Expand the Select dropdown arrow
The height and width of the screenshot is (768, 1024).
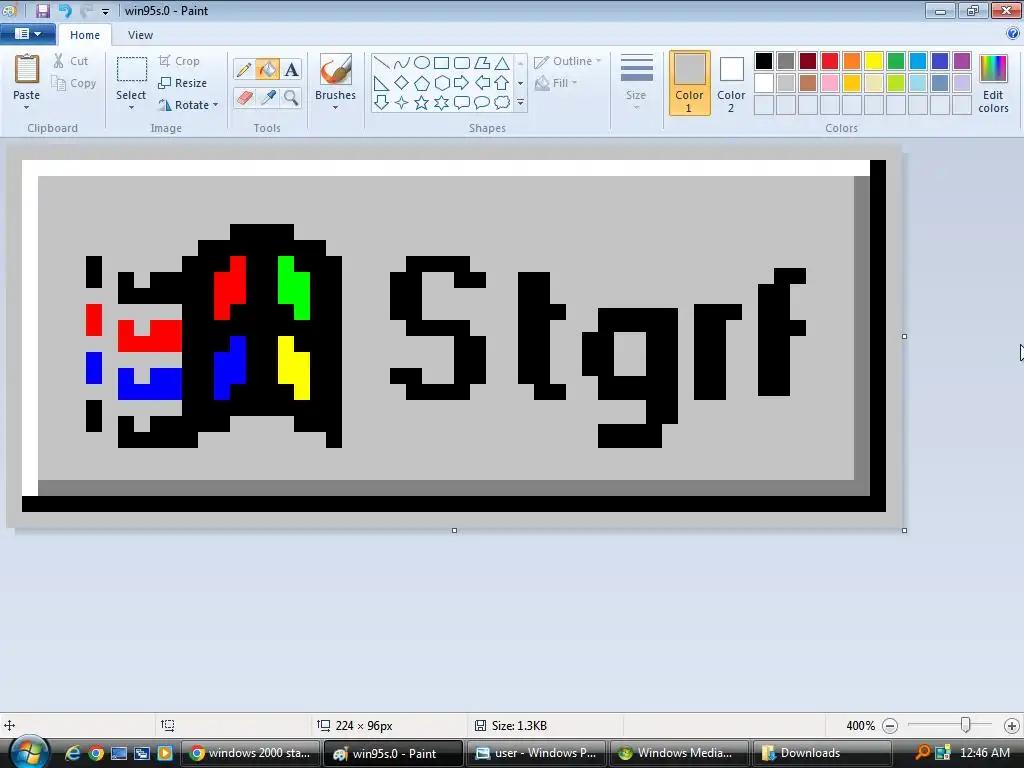[x=131, y=108]
